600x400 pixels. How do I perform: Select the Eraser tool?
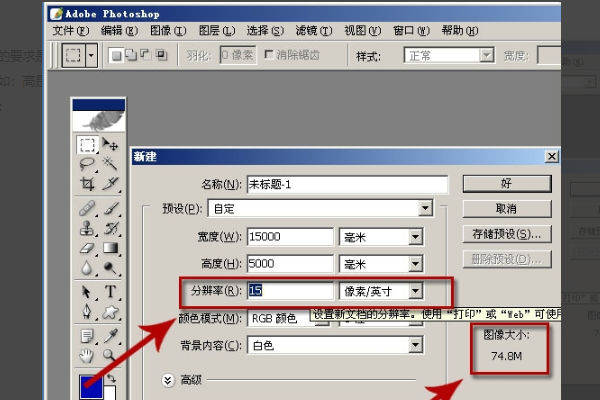87,248
